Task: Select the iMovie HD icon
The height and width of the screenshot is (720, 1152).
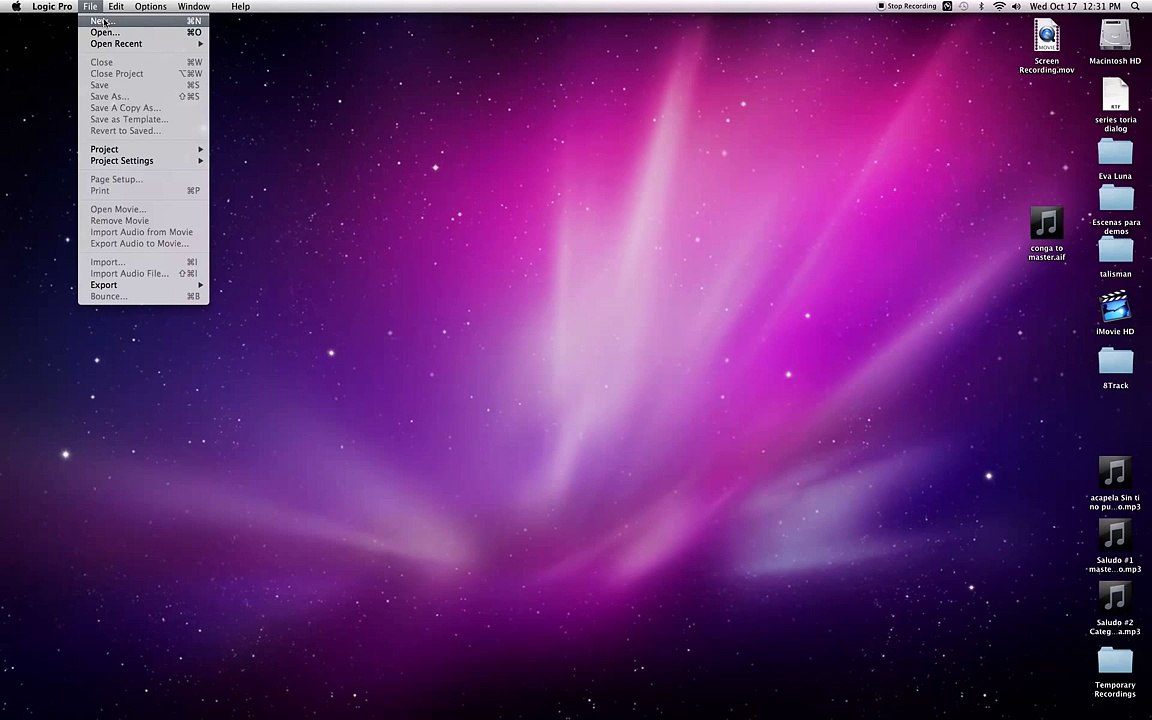Action: tap(1115, 313)
